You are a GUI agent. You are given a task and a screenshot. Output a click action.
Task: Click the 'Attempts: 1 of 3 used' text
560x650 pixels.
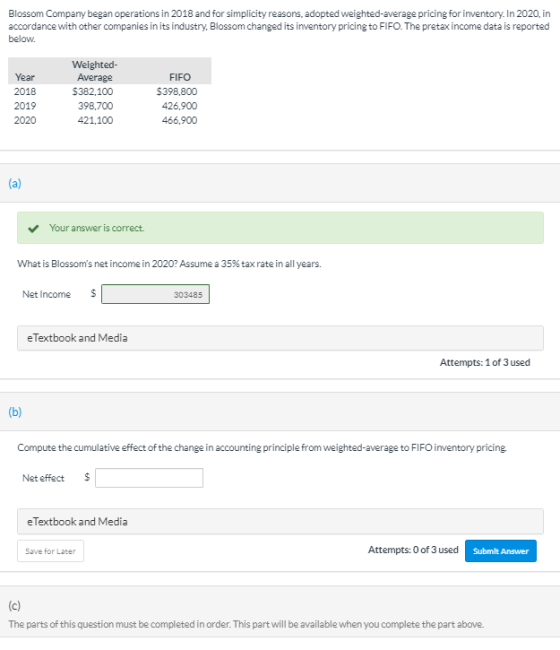click(x=485, y=362)
